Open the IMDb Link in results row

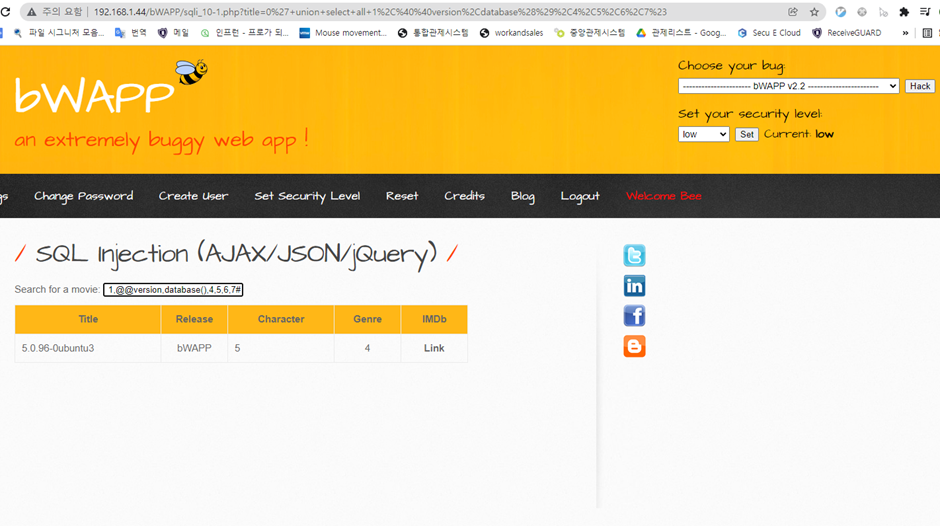pyautogui.click(x=434, y=348)
